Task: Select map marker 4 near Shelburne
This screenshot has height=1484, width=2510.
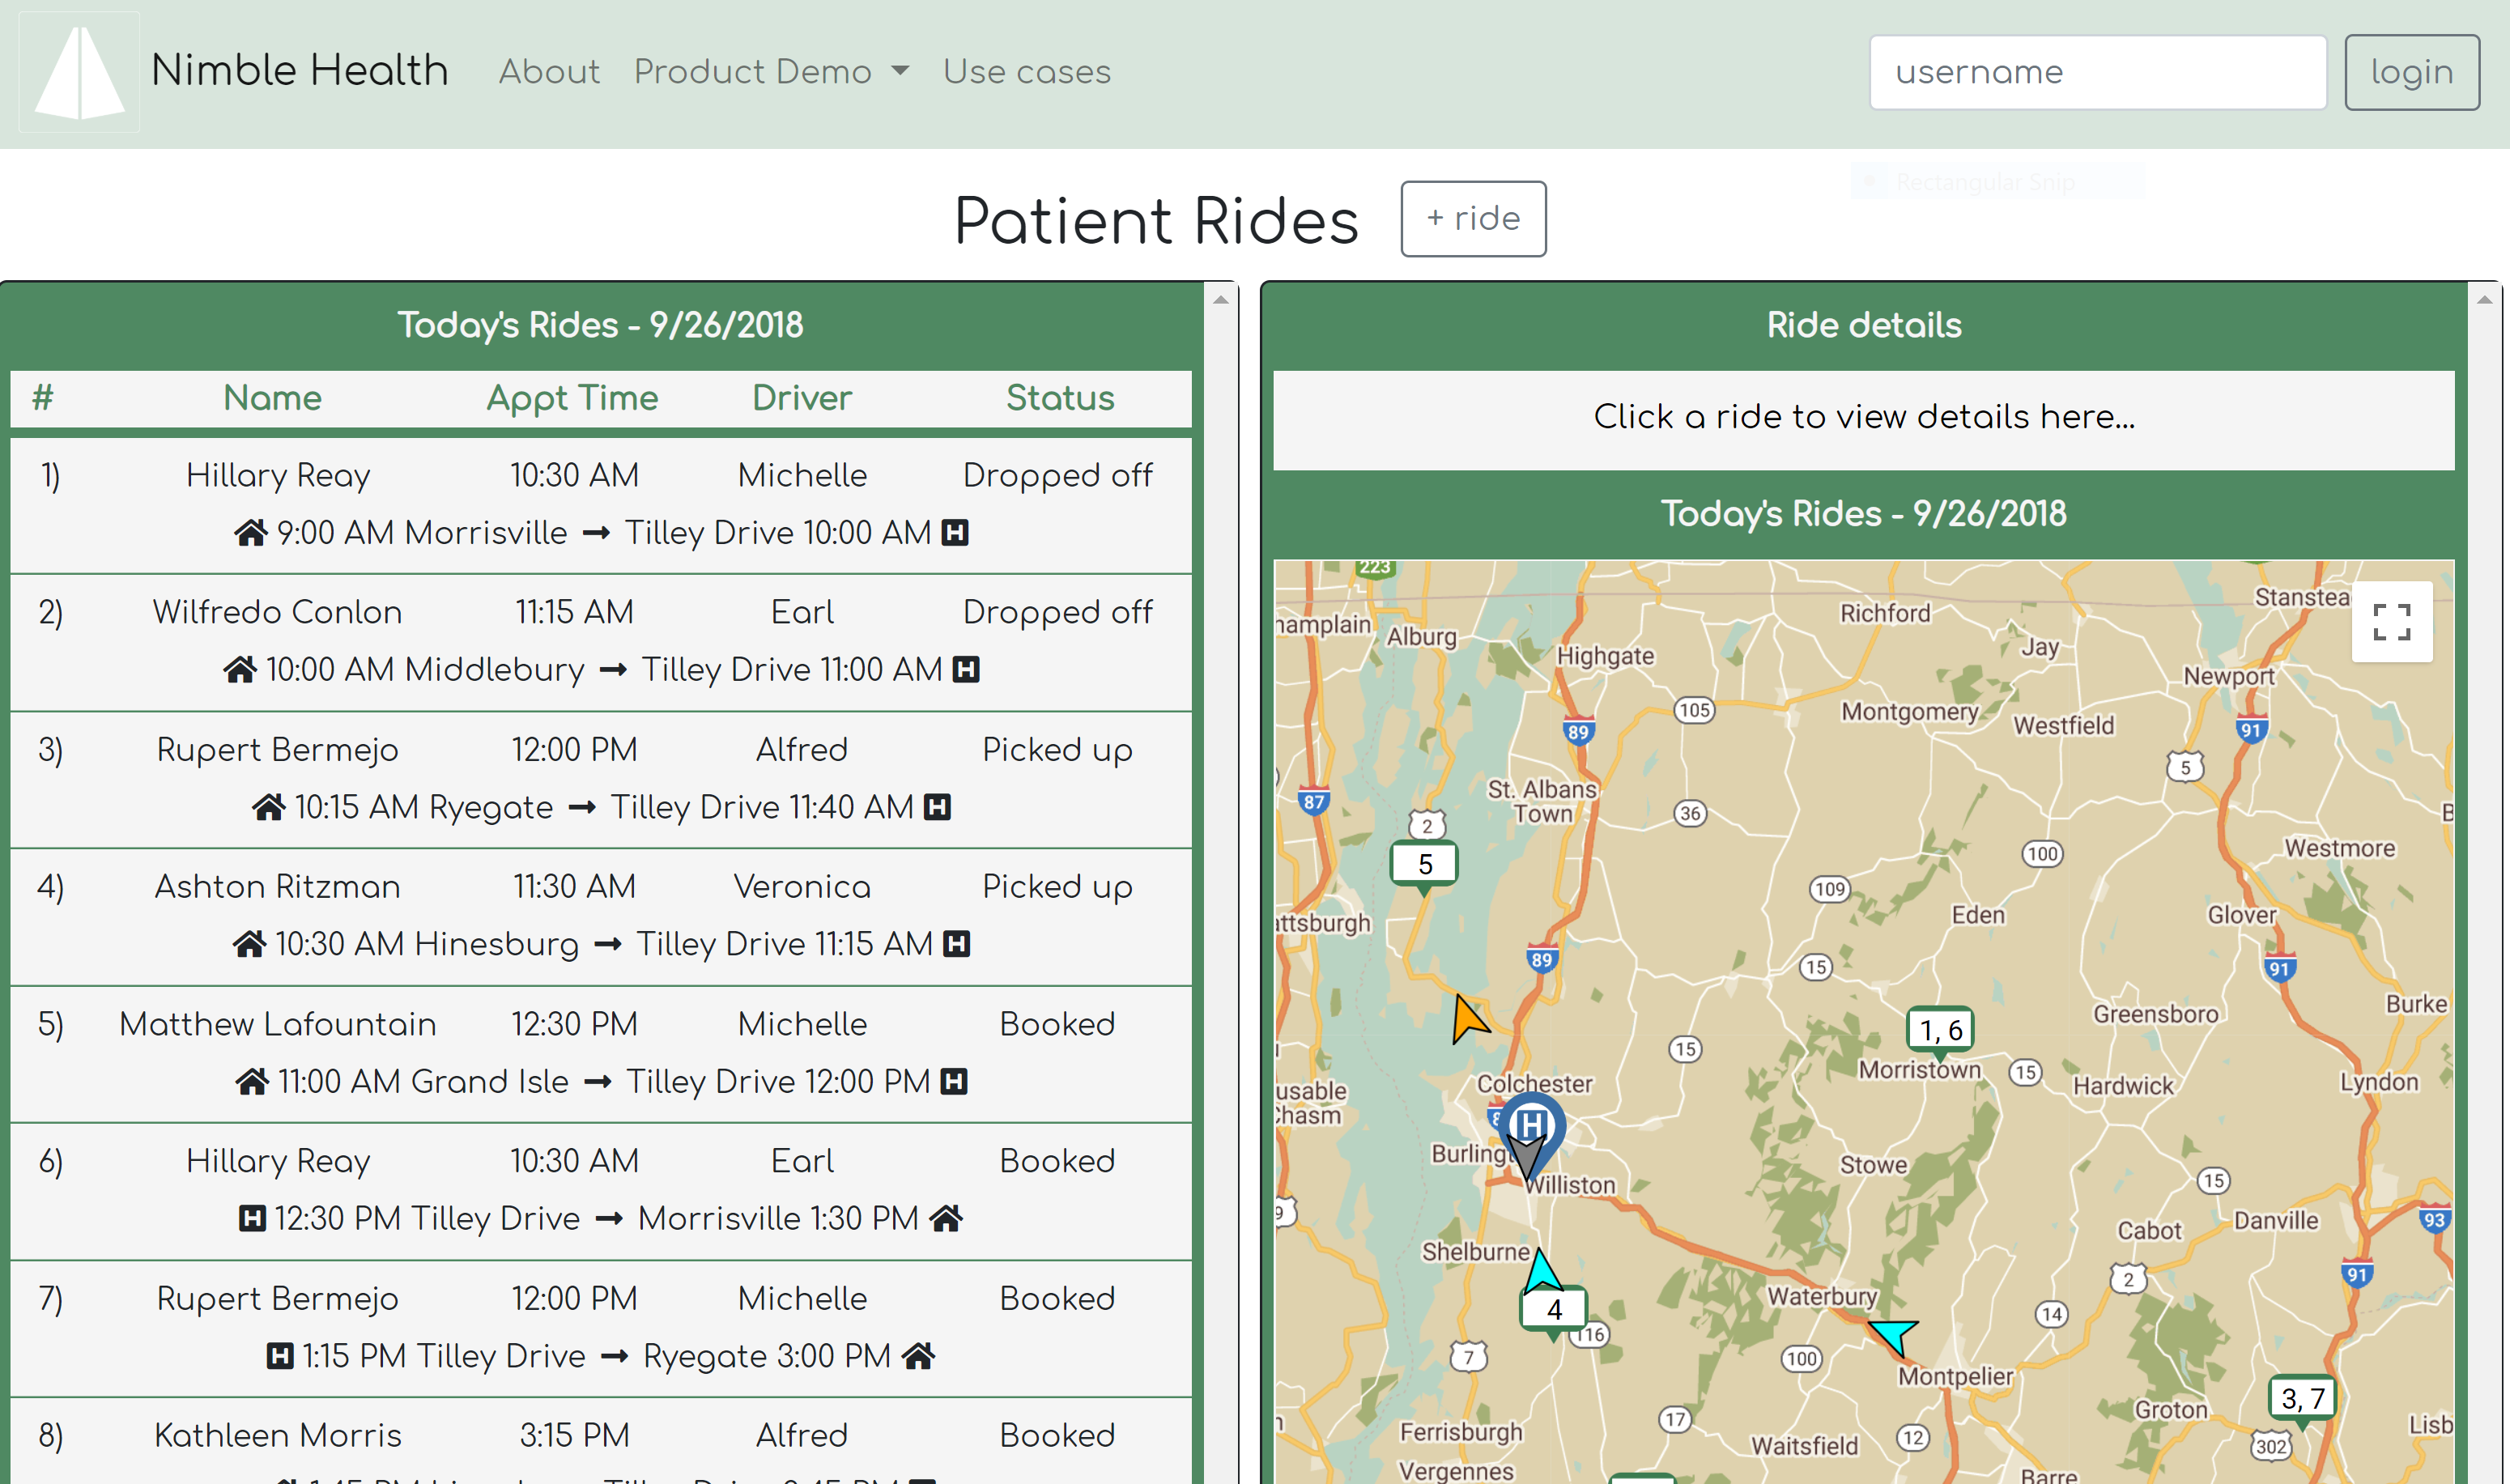Action: pyautogui.click(x=1553, y=1308)
